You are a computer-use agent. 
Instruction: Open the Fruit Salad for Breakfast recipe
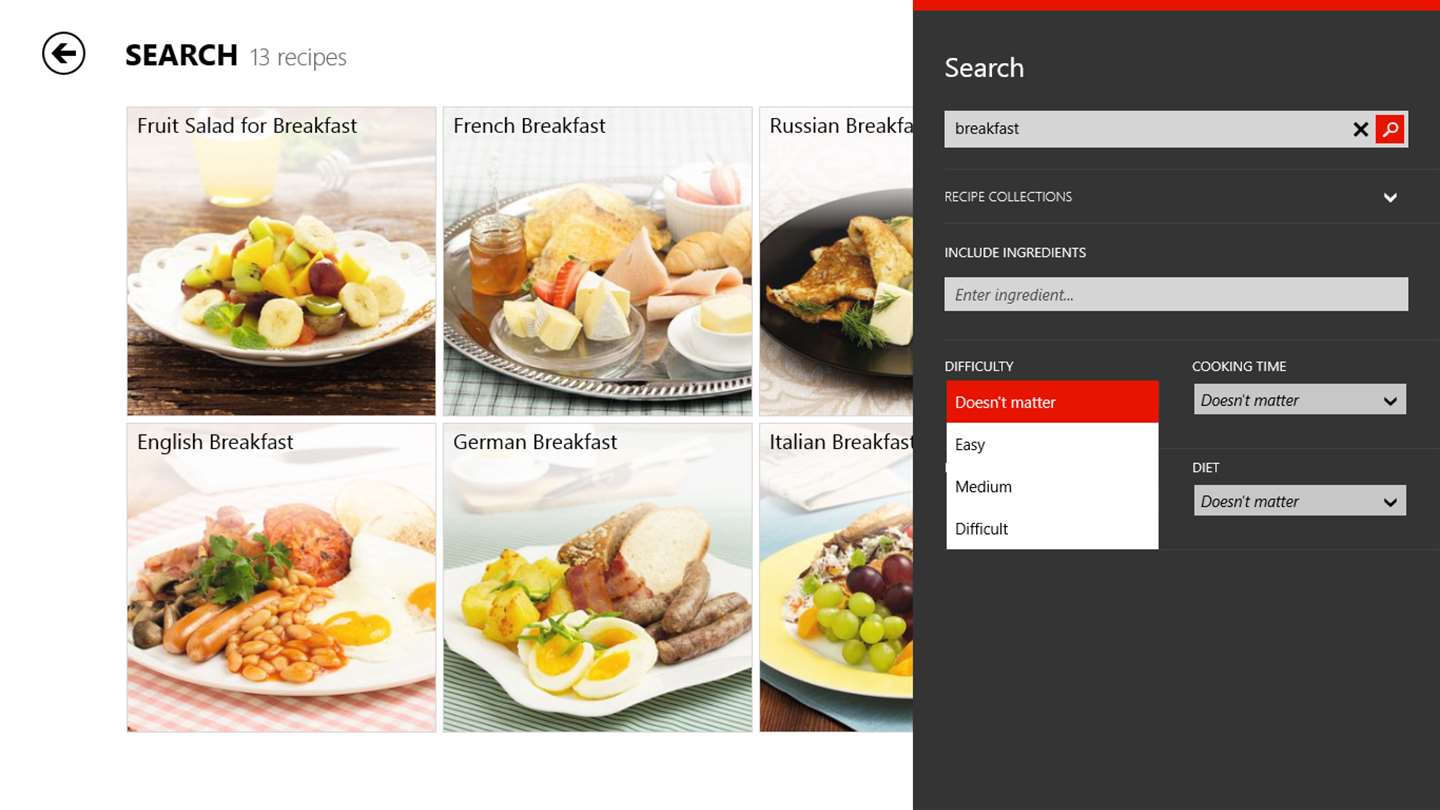(x=281, y=261)
